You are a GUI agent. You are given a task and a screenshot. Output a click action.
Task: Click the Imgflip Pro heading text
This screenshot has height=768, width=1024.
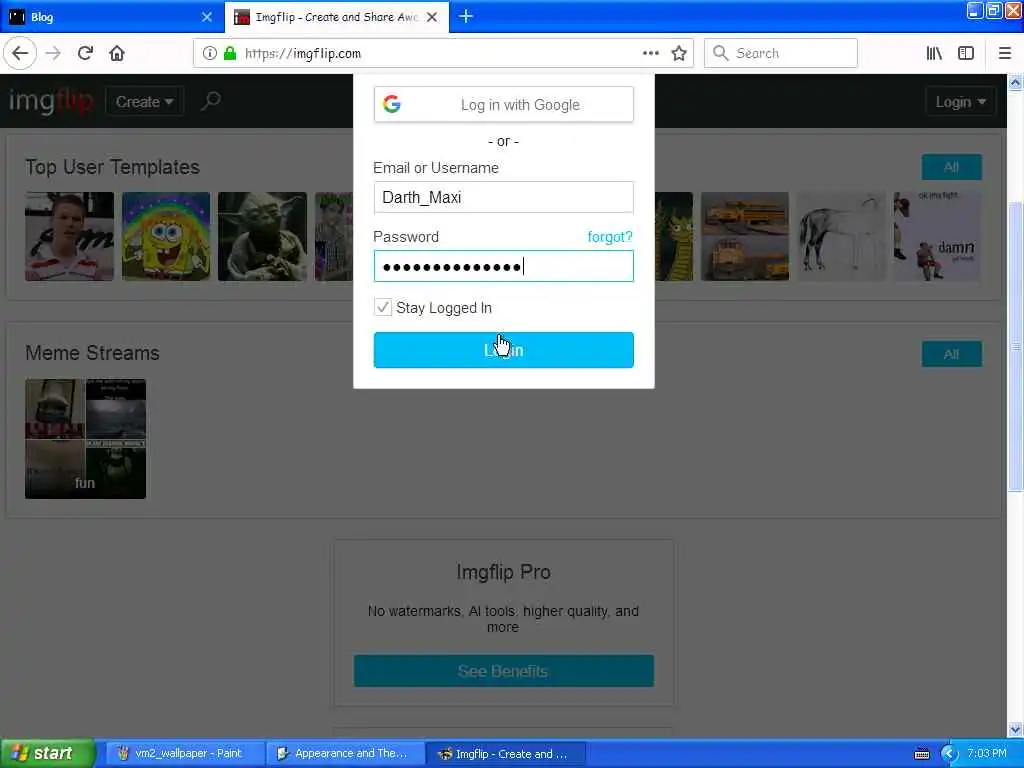504,572
